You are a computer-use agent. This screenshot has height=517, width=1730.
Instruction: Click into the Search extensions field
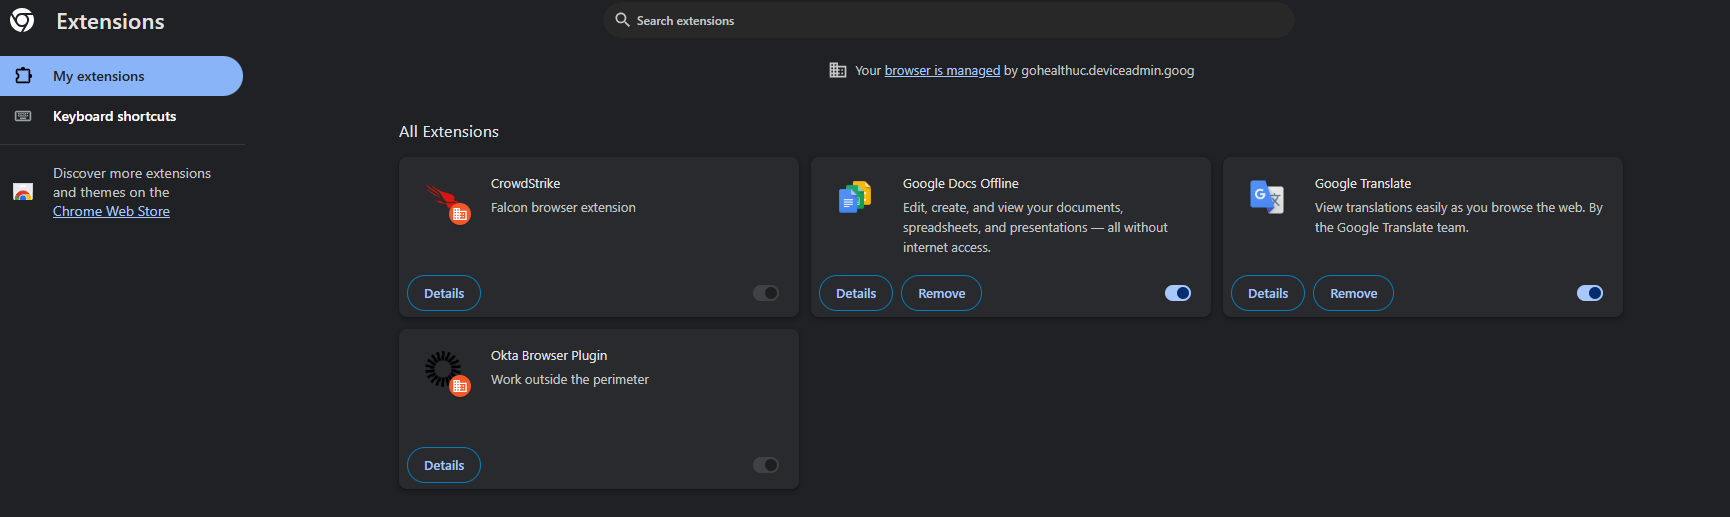coord(949,20)
